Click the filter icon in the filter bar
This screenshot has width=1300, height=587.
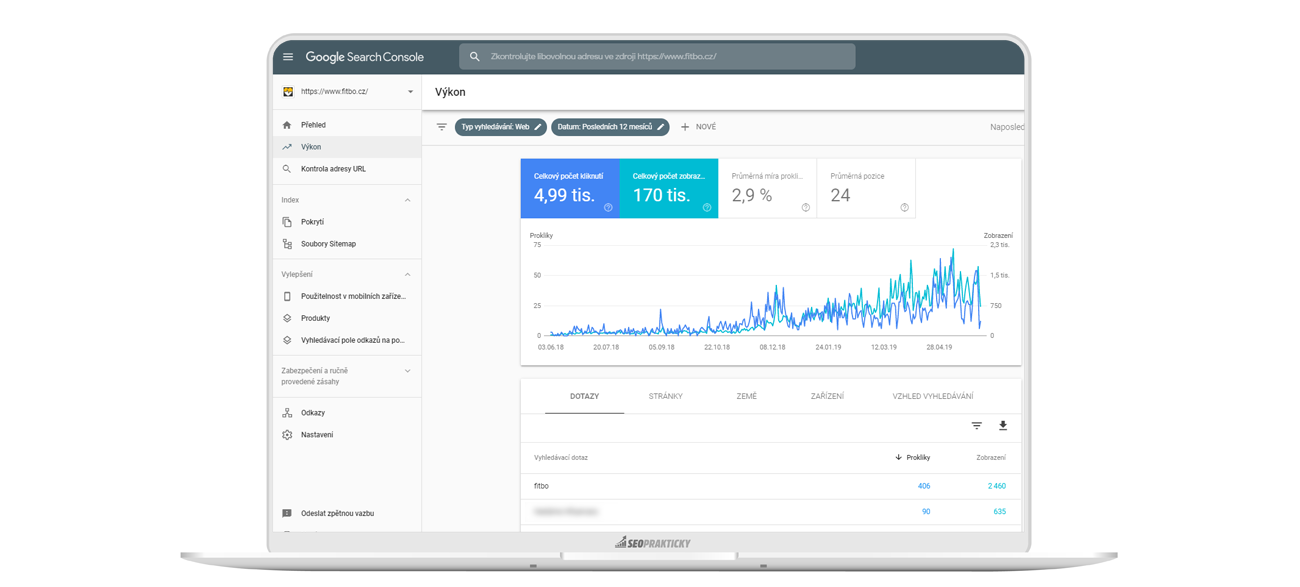coord(441,127)
